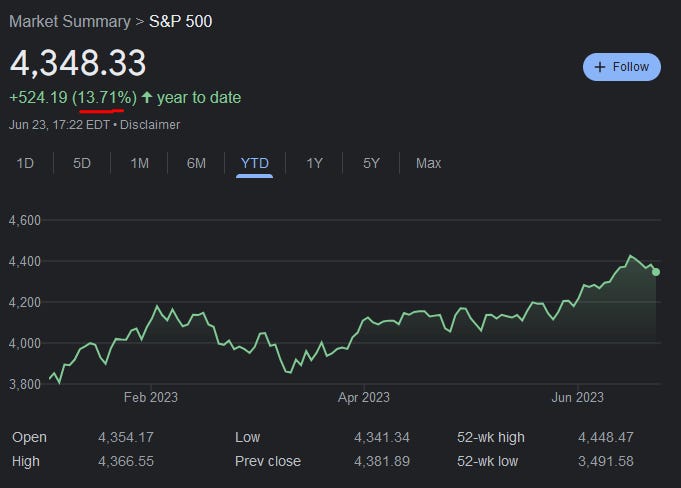Click the Prev close label
Viewport: 681px width, 488px height.
(268, 461)
